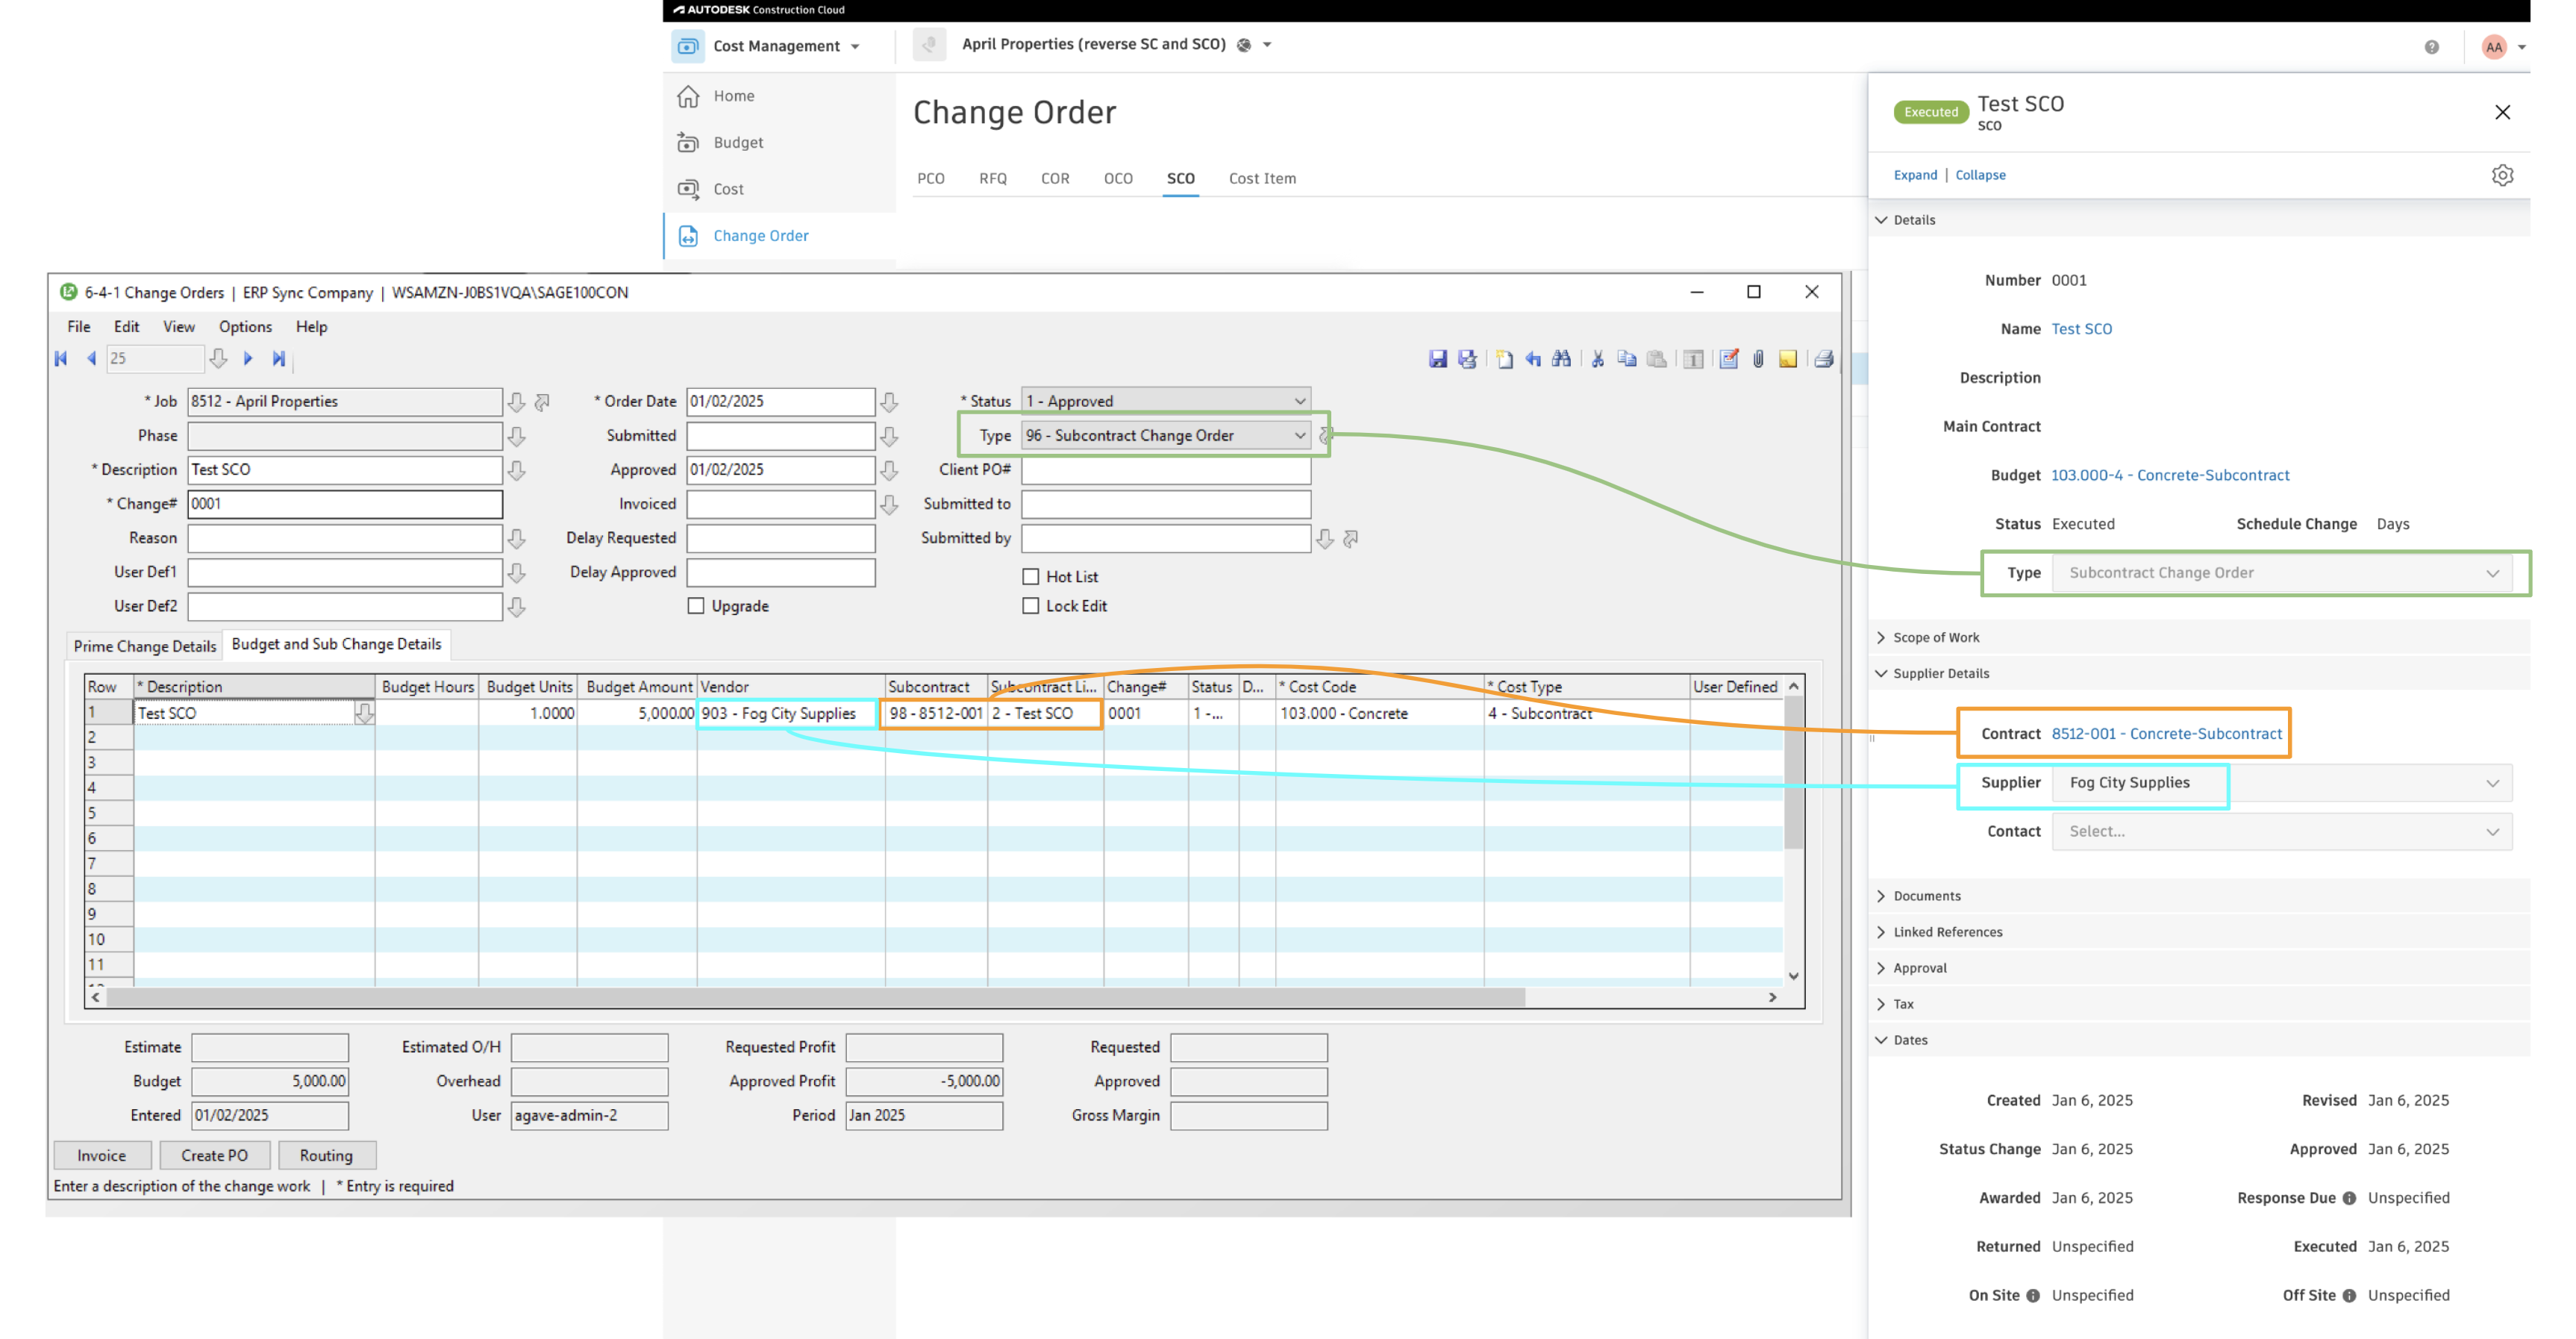Open Type dropdown in Test SCO details
This screenshot has width=2576, height=1339.
[x=2282, y=573]
